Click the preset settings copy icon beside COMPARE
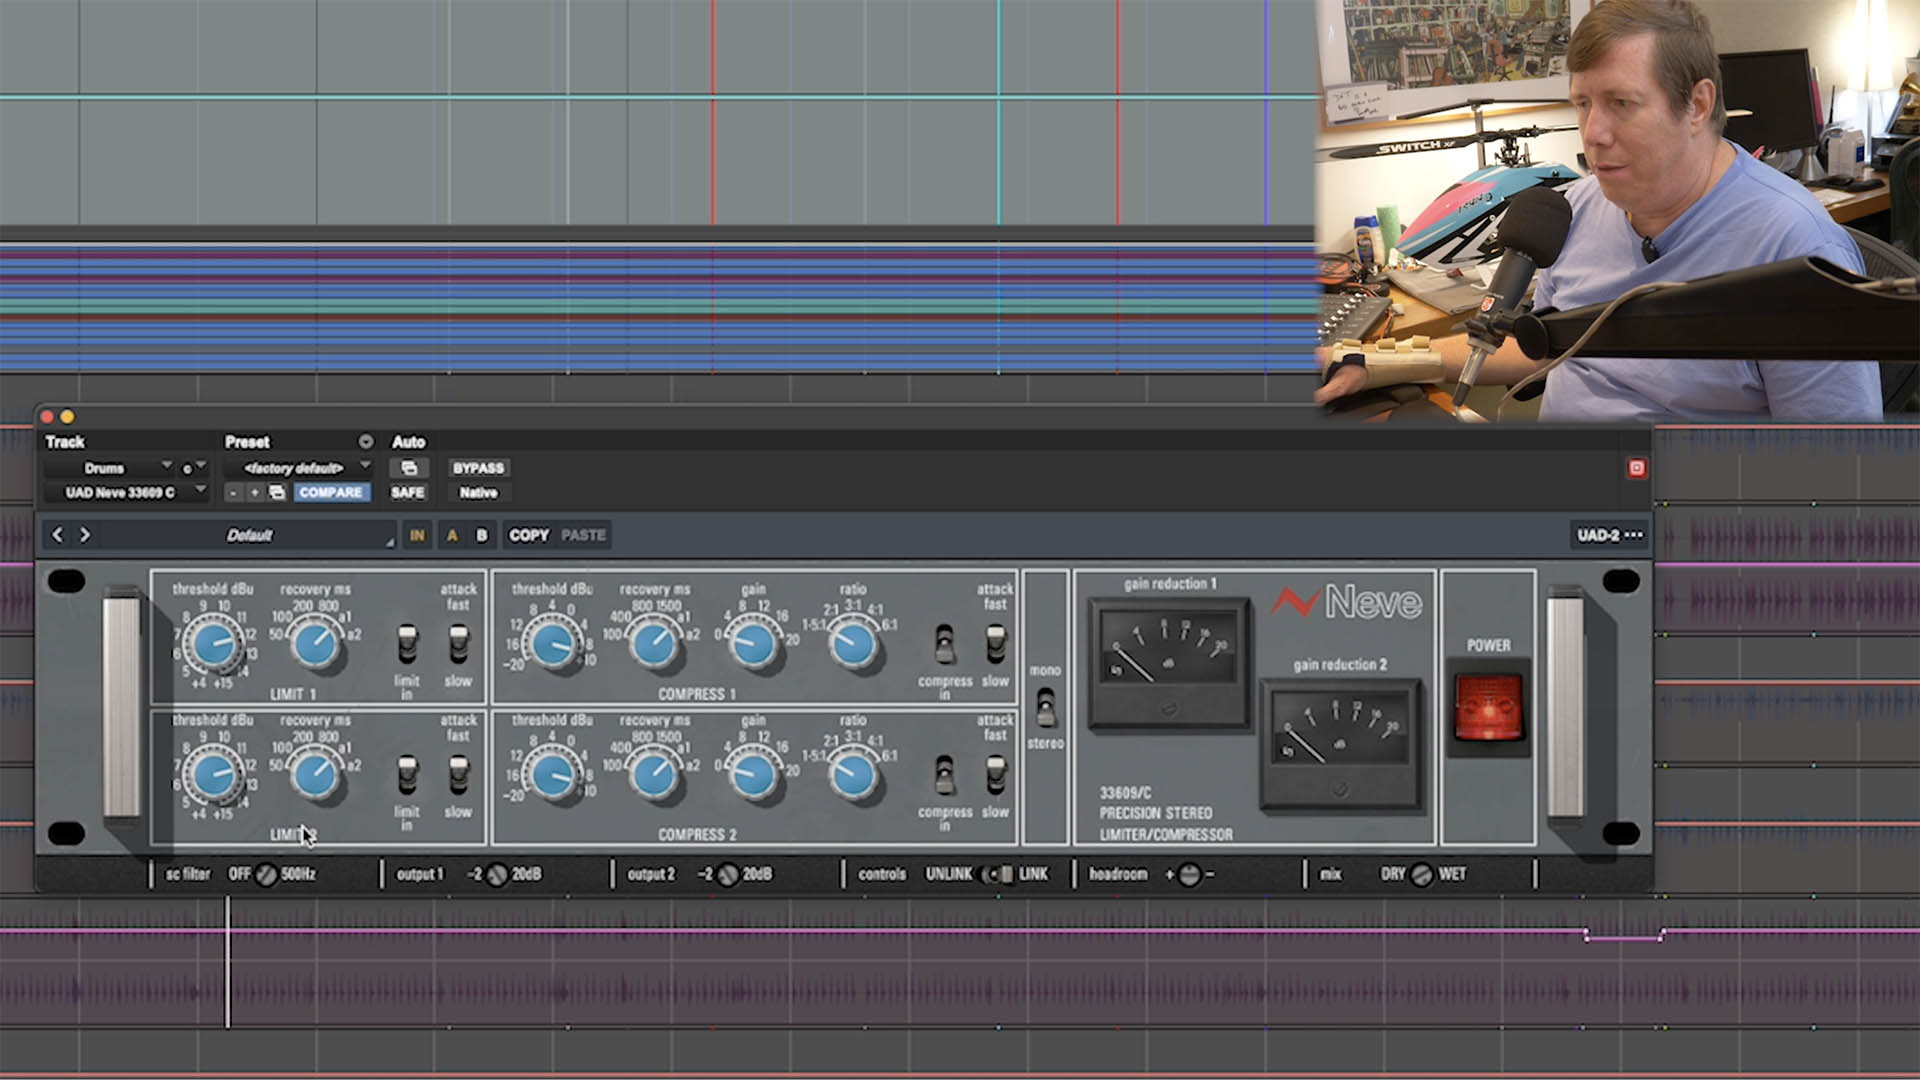The width and height of the screenshot is (1920, 1080). [x=277, y=492]
